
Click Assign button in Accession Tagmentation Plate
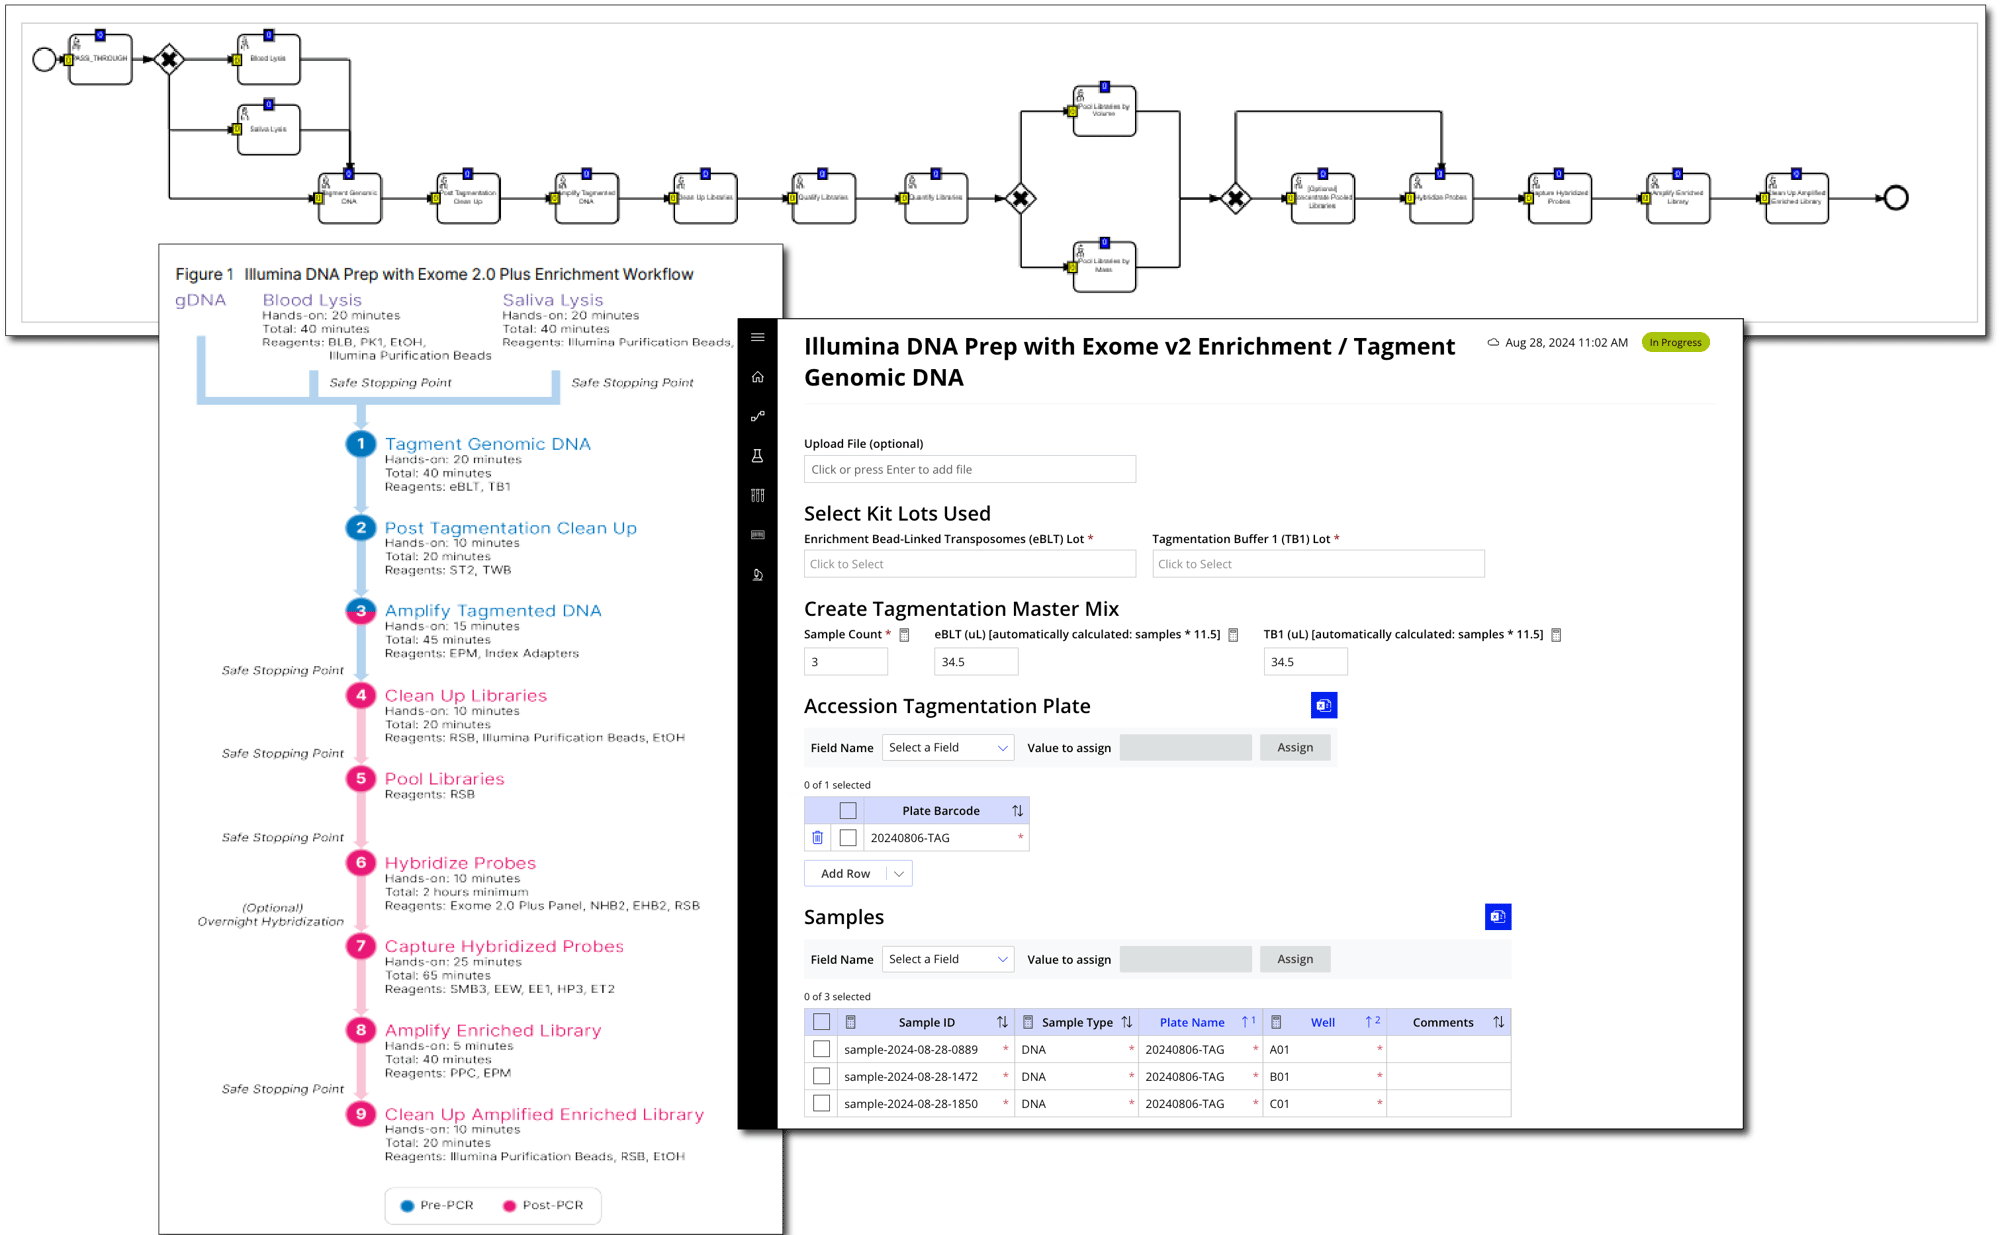1295,748
